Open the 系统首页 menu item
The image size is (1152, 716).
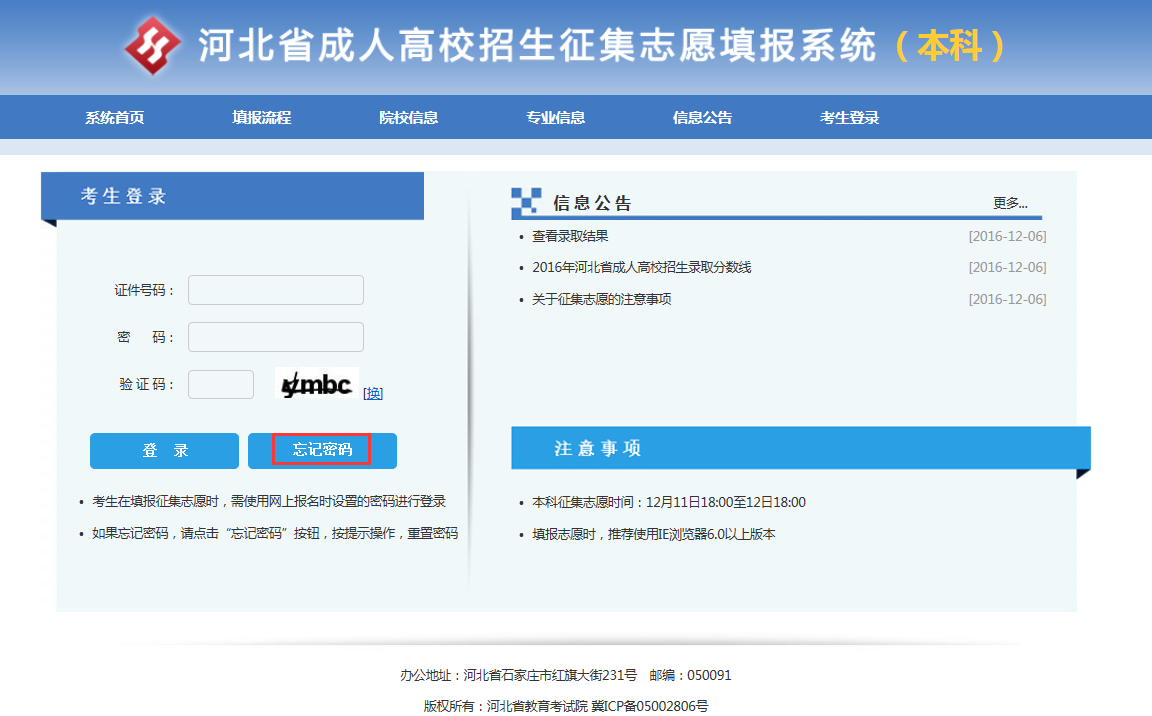point(114,117)
